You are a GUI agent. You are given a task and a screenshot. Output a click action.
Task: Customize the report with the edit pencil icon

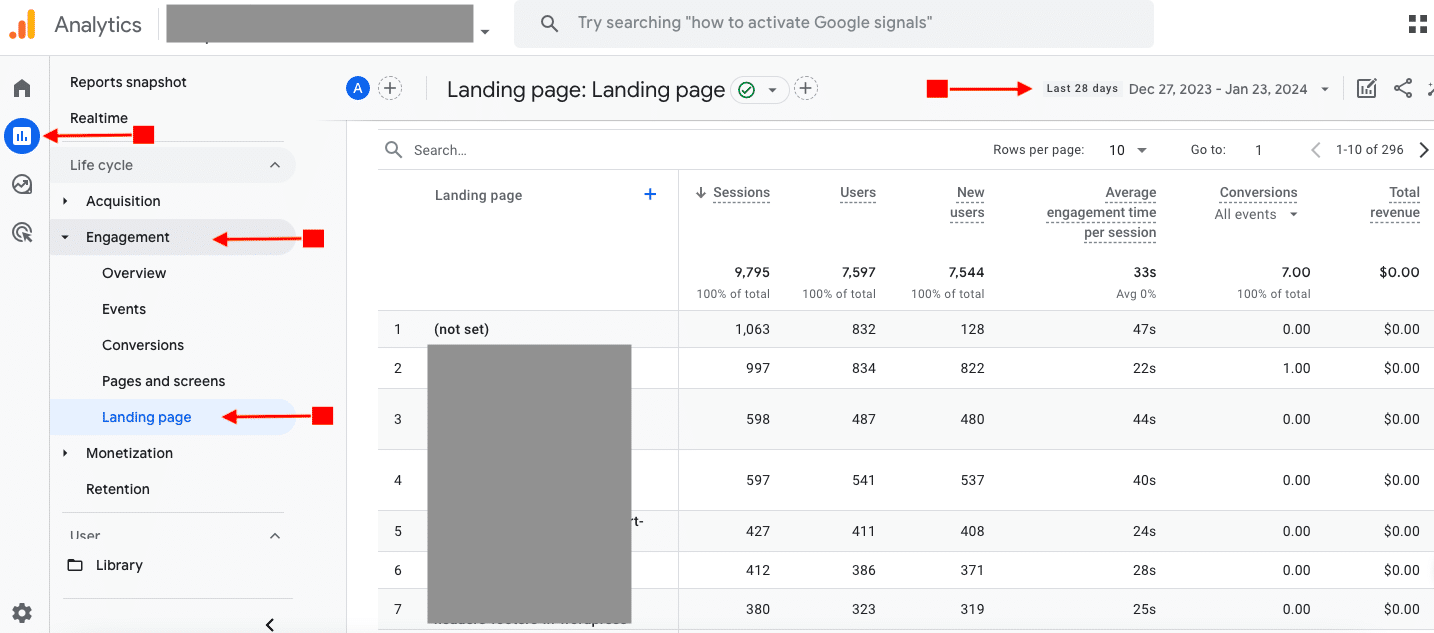click(x=1366, y=88)
